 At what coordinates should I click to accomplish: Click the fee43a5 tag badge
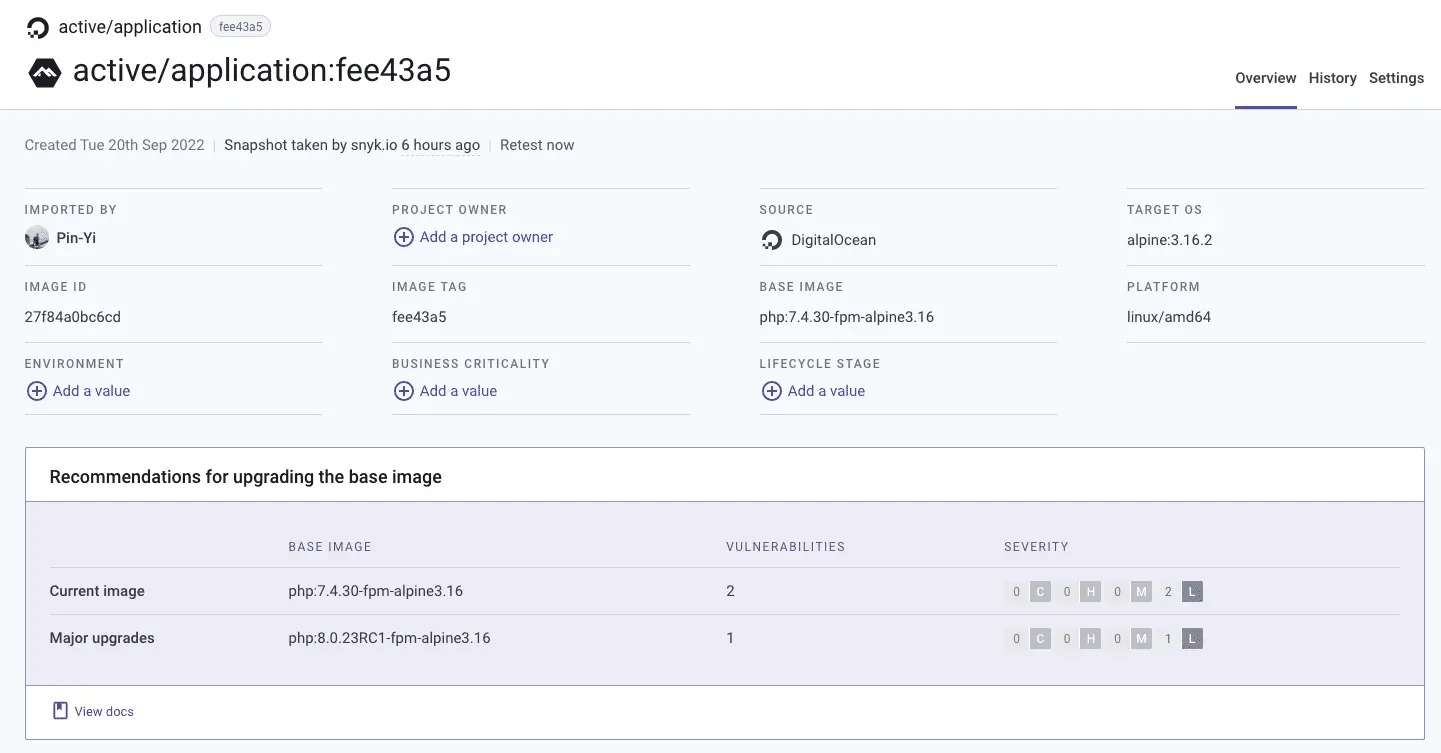click(x=240, y=27)
